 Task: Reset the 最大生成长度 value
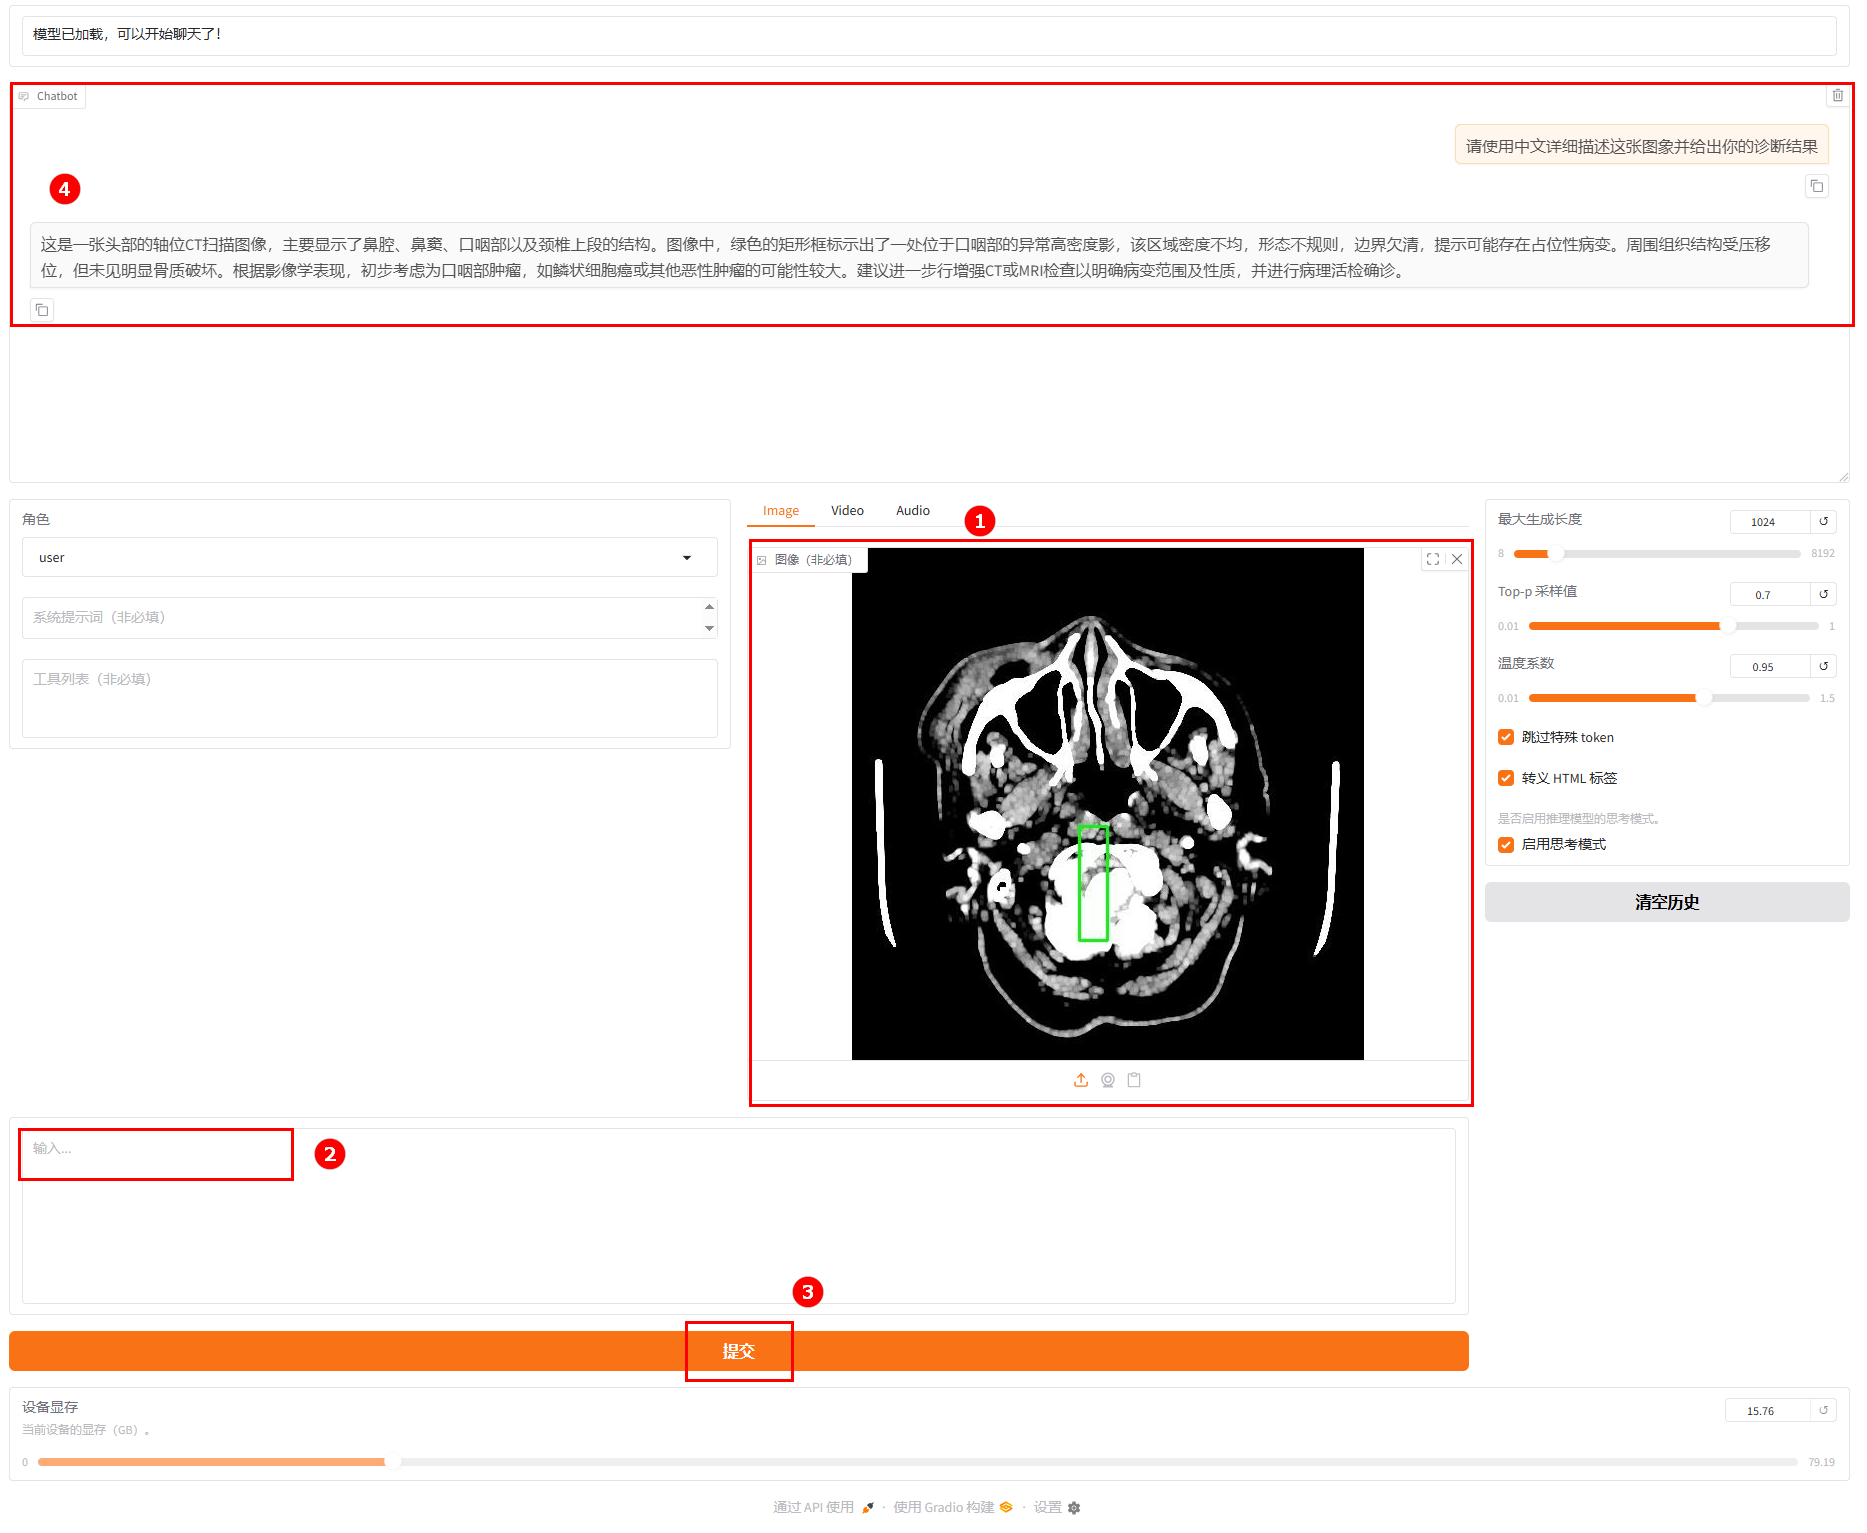[1823, 521]
